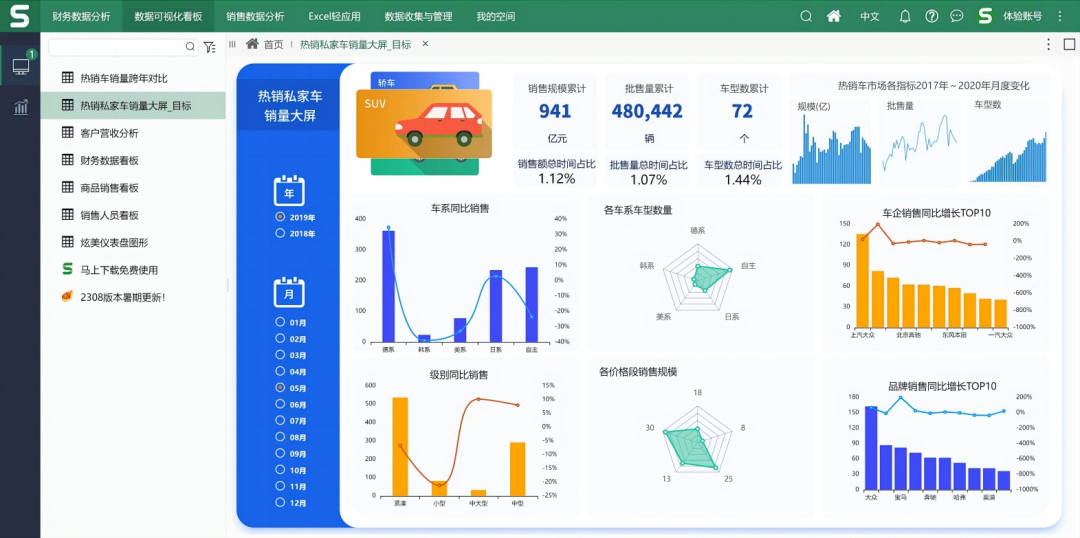
Task: Go to home via top bar house icon
Action: [834, 17]
